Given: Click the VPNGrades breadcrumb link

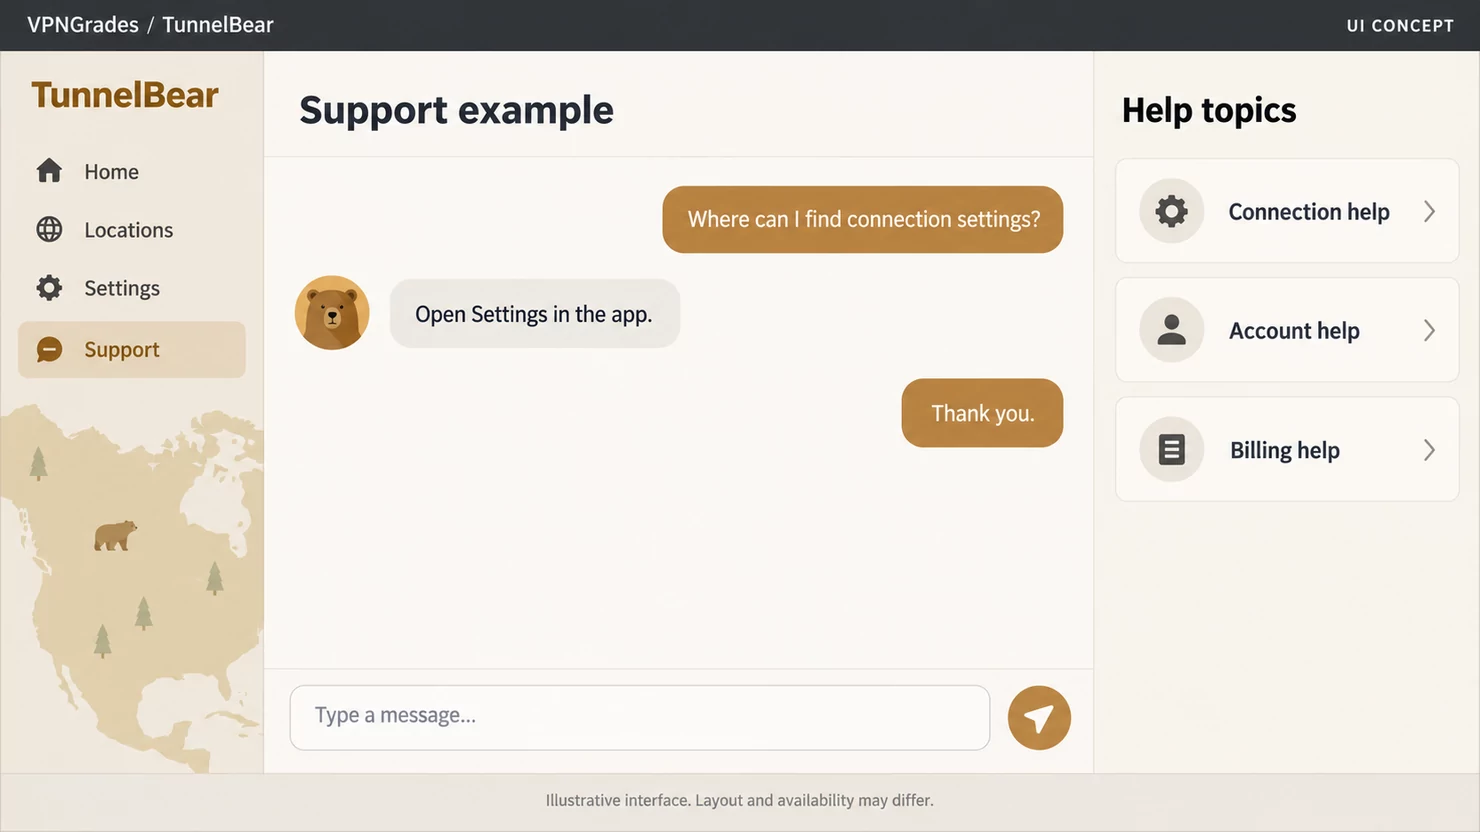Looking at the screenshot, I should point(83,25).
